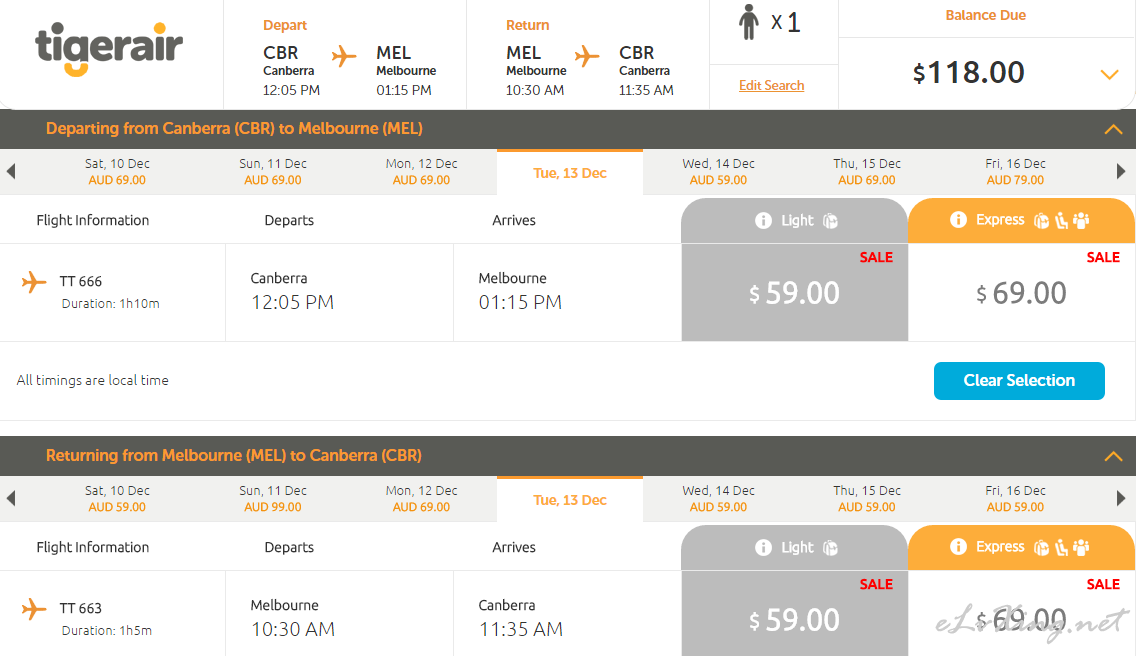1140x656 pixels.
Task: Click the Light fare info icon for departing flight
Action: pos(763,220)
